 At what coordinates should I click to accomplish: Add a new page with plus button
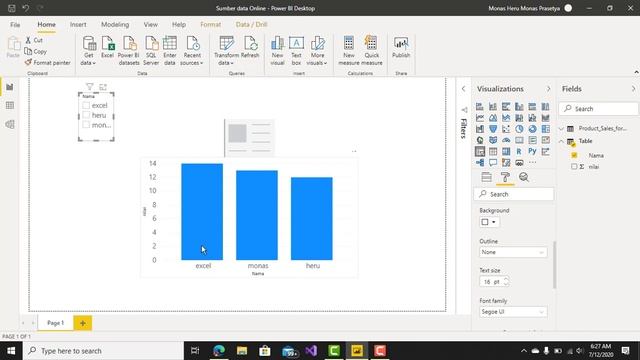coord(82,323)
